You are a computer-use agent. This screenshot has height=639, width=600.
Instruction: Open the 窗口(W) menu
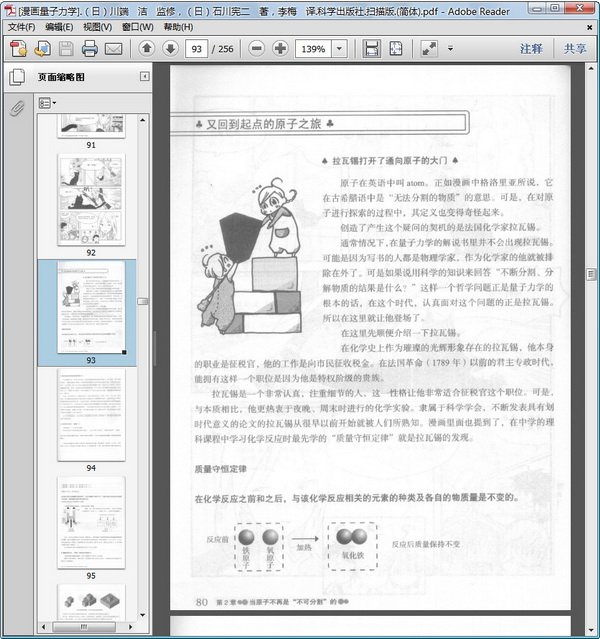[138, 27]
